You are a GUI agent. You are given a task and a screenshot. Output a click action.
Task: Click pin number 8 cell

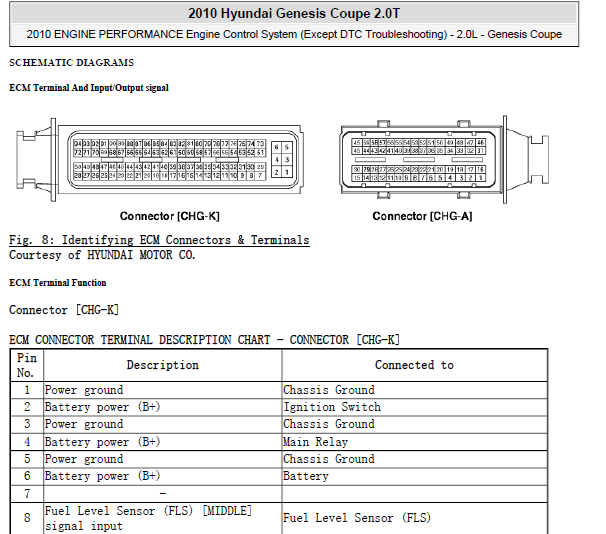[27, 518]
